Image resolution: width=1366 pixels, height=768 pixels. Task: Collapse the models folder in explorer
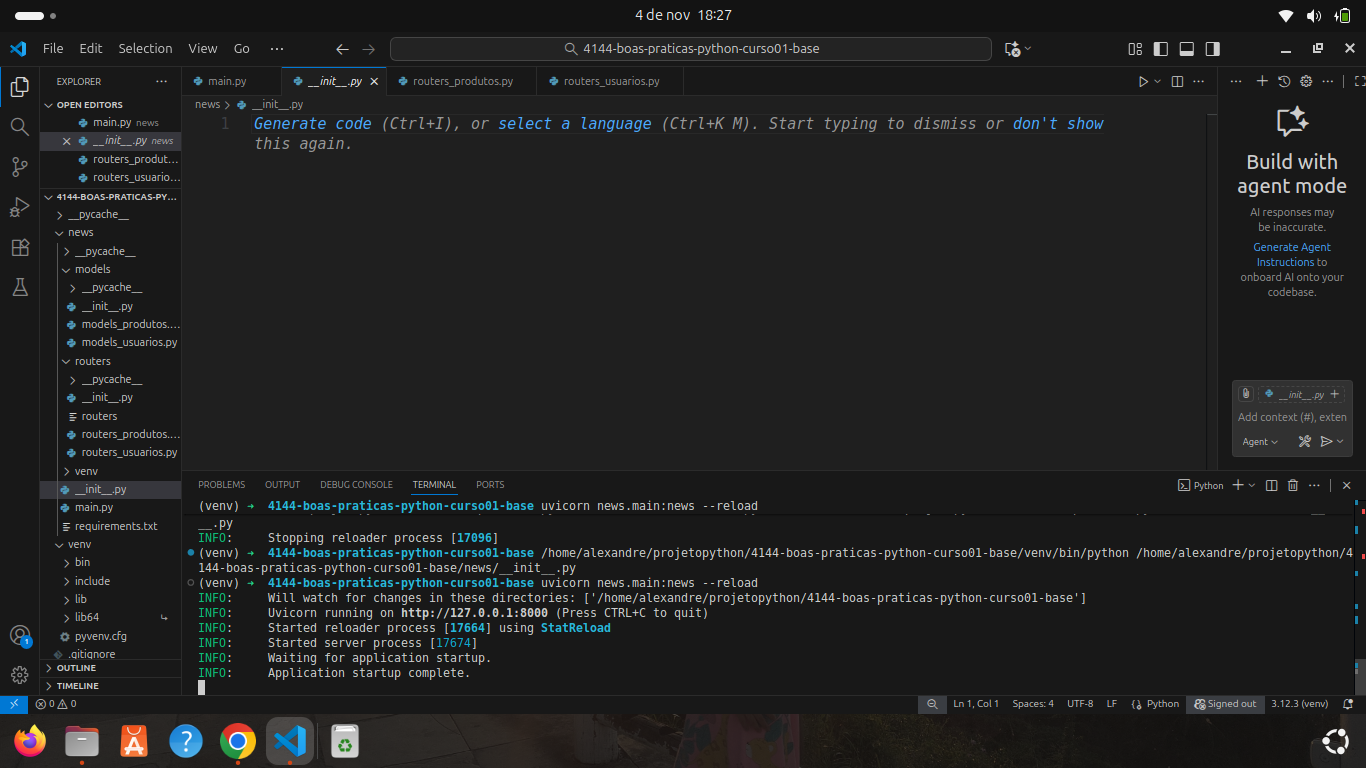(92, 269)
